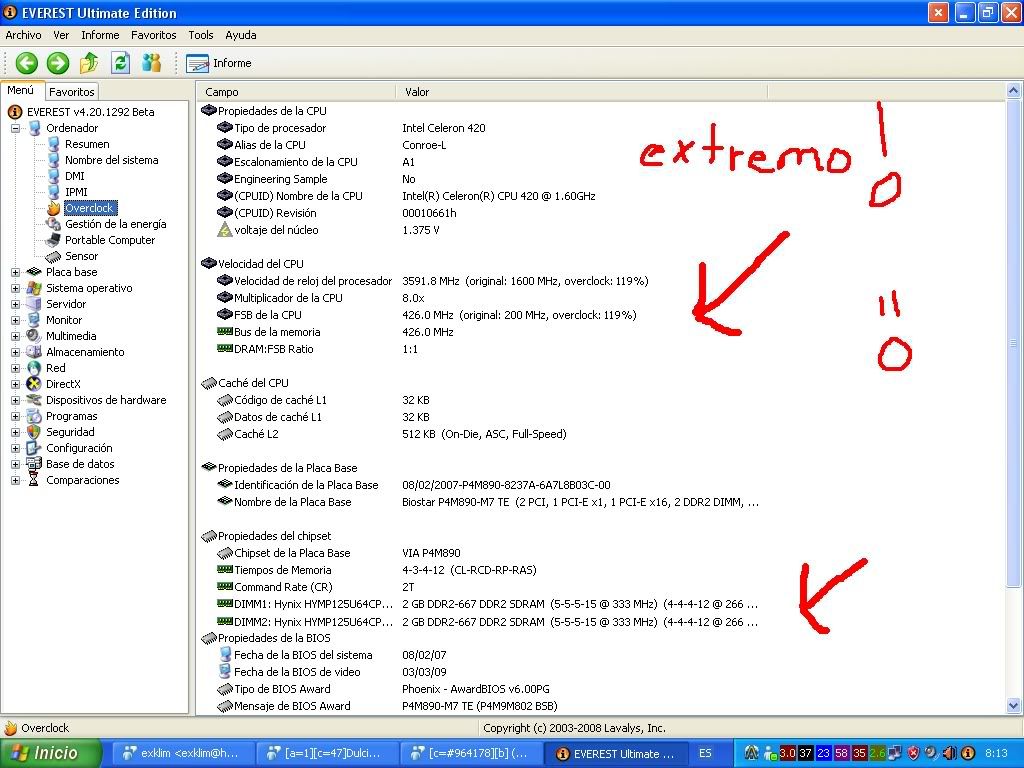Expand the Programas tree node
Screen dimensions: 1024x768
[16, 416]
